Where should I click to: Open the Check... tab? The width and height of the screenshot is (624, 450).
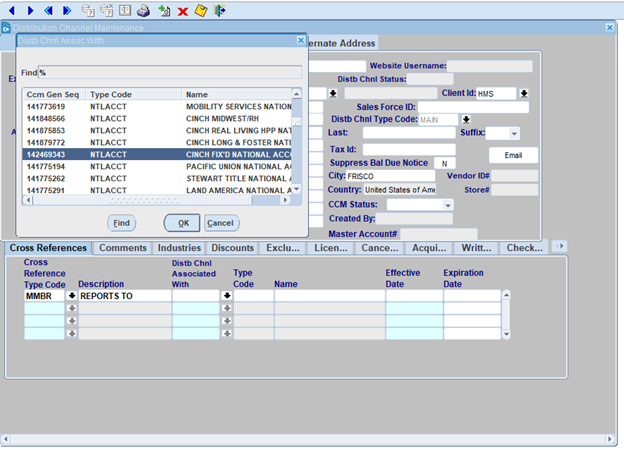(525, 248)
